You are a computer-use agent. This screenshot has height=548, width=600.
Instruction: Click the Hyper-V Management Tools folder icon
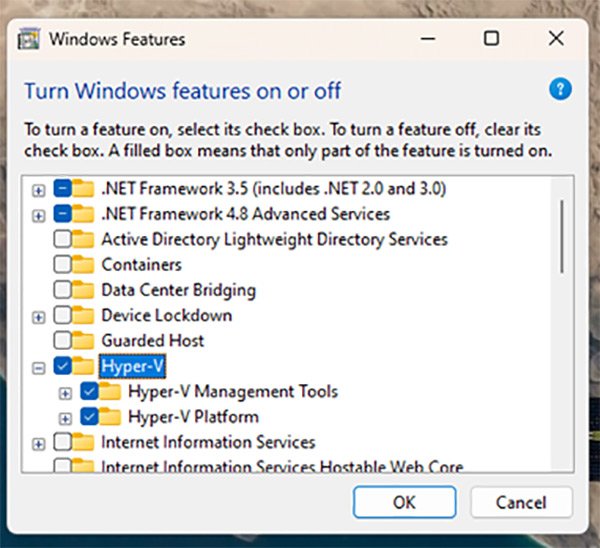pos(110,392)
